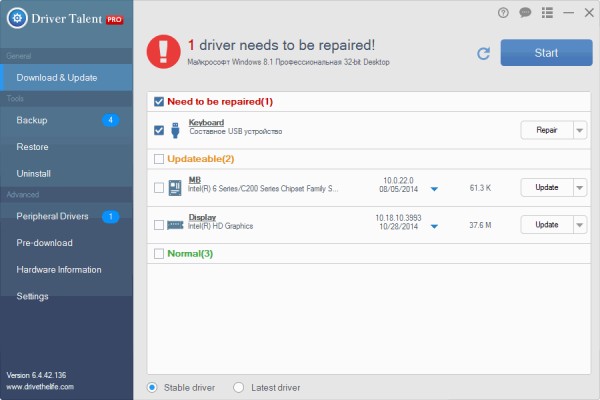Open the Pre-download section

67,243
